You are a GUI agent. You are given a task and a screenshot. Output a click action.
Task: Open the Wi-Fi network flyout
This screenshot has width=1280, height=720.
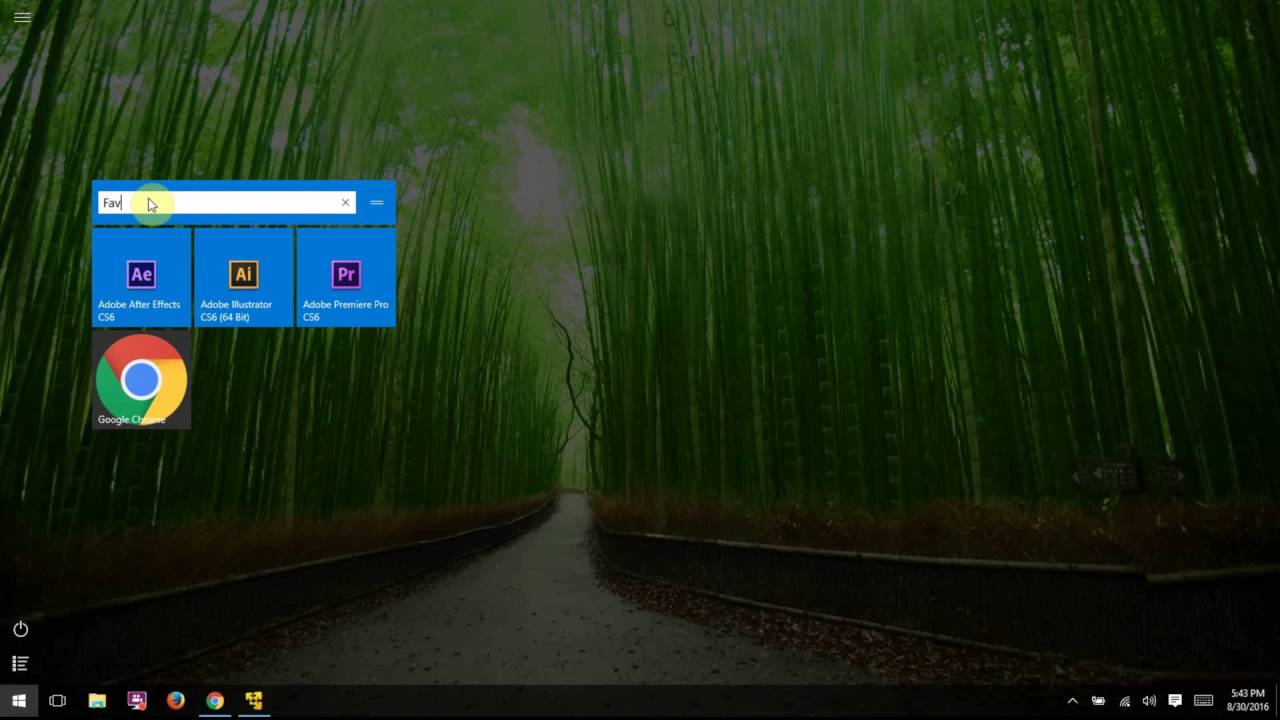1124,701
